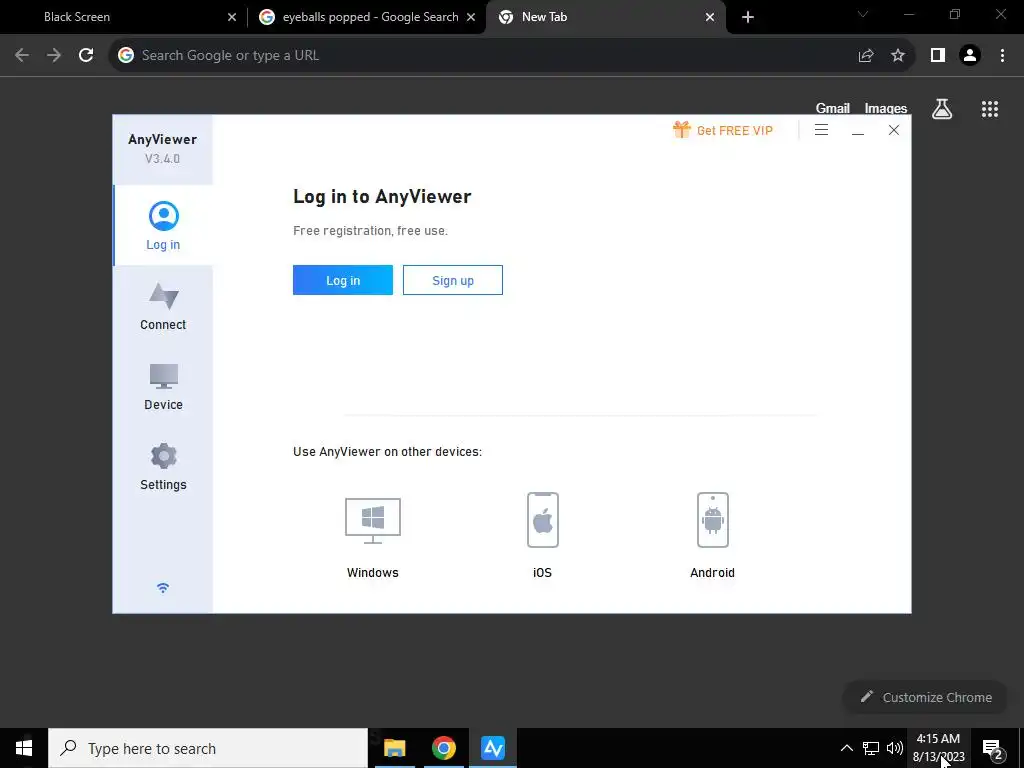Click the Get FREE VIP gift offer
The height and width of the screenshot is (768, 1024).
(723, 130)
